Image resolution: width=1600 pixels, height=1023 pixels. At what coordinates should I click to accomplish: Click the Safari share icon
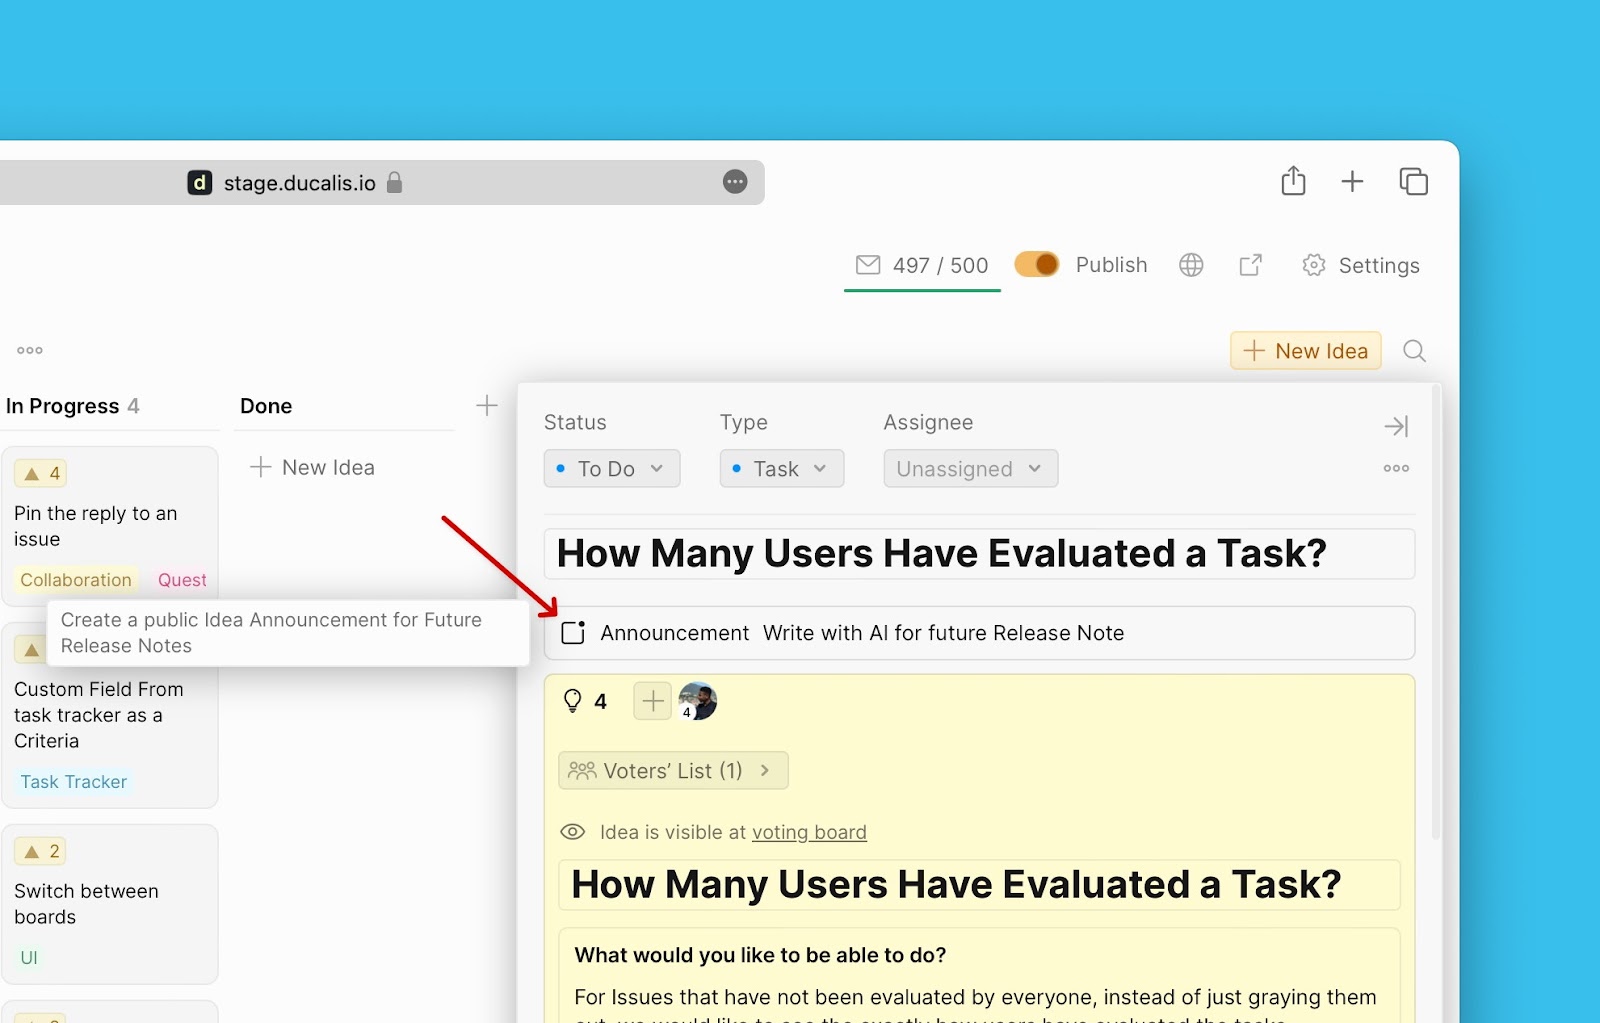1293,181
